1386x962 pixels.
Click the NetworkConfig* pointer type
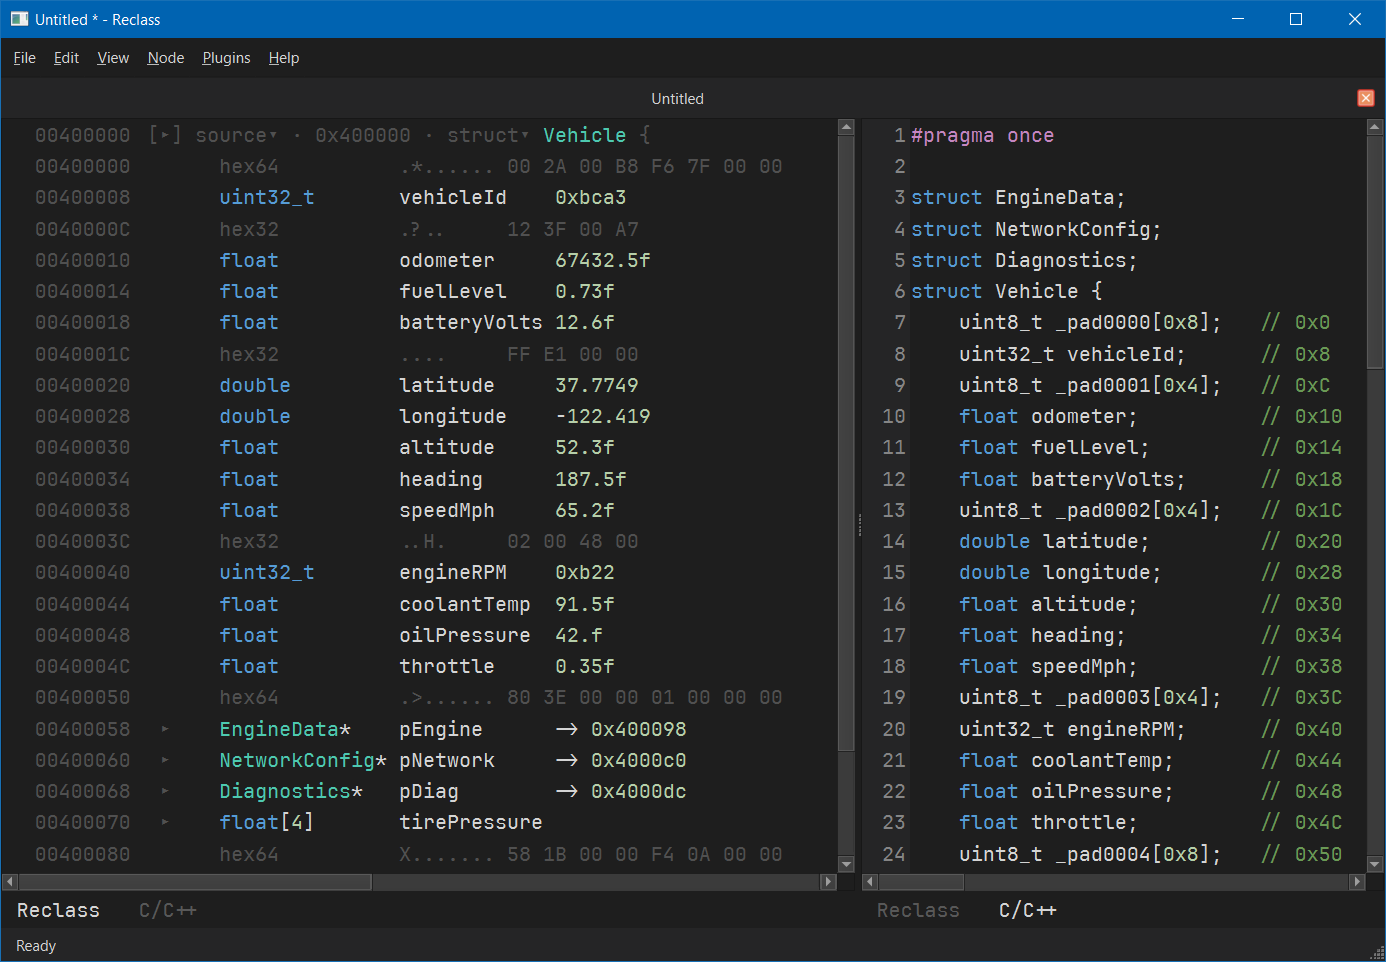coord(303,760)
